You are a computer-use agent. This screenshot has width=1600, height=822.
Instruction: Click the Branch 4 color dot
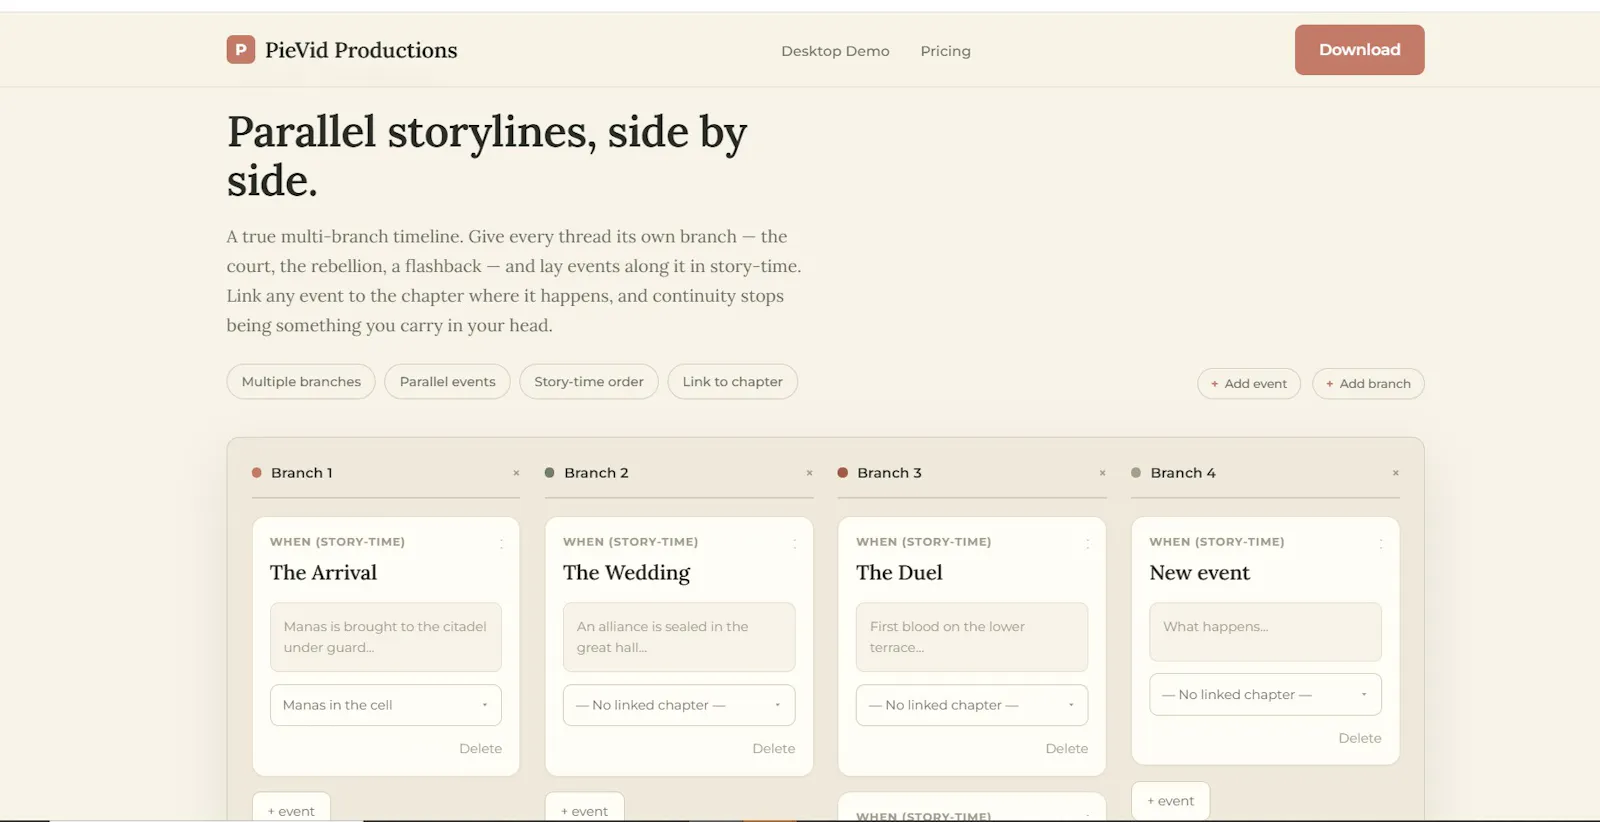coord(1136,473)
